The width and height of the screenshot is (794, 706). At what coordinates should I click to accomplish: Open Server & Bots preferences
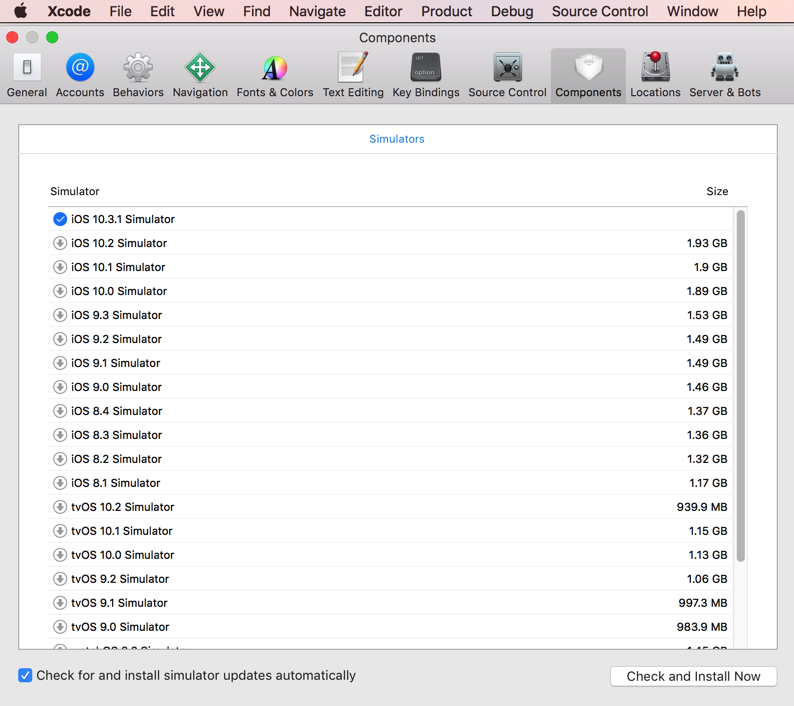coord(725,75)
